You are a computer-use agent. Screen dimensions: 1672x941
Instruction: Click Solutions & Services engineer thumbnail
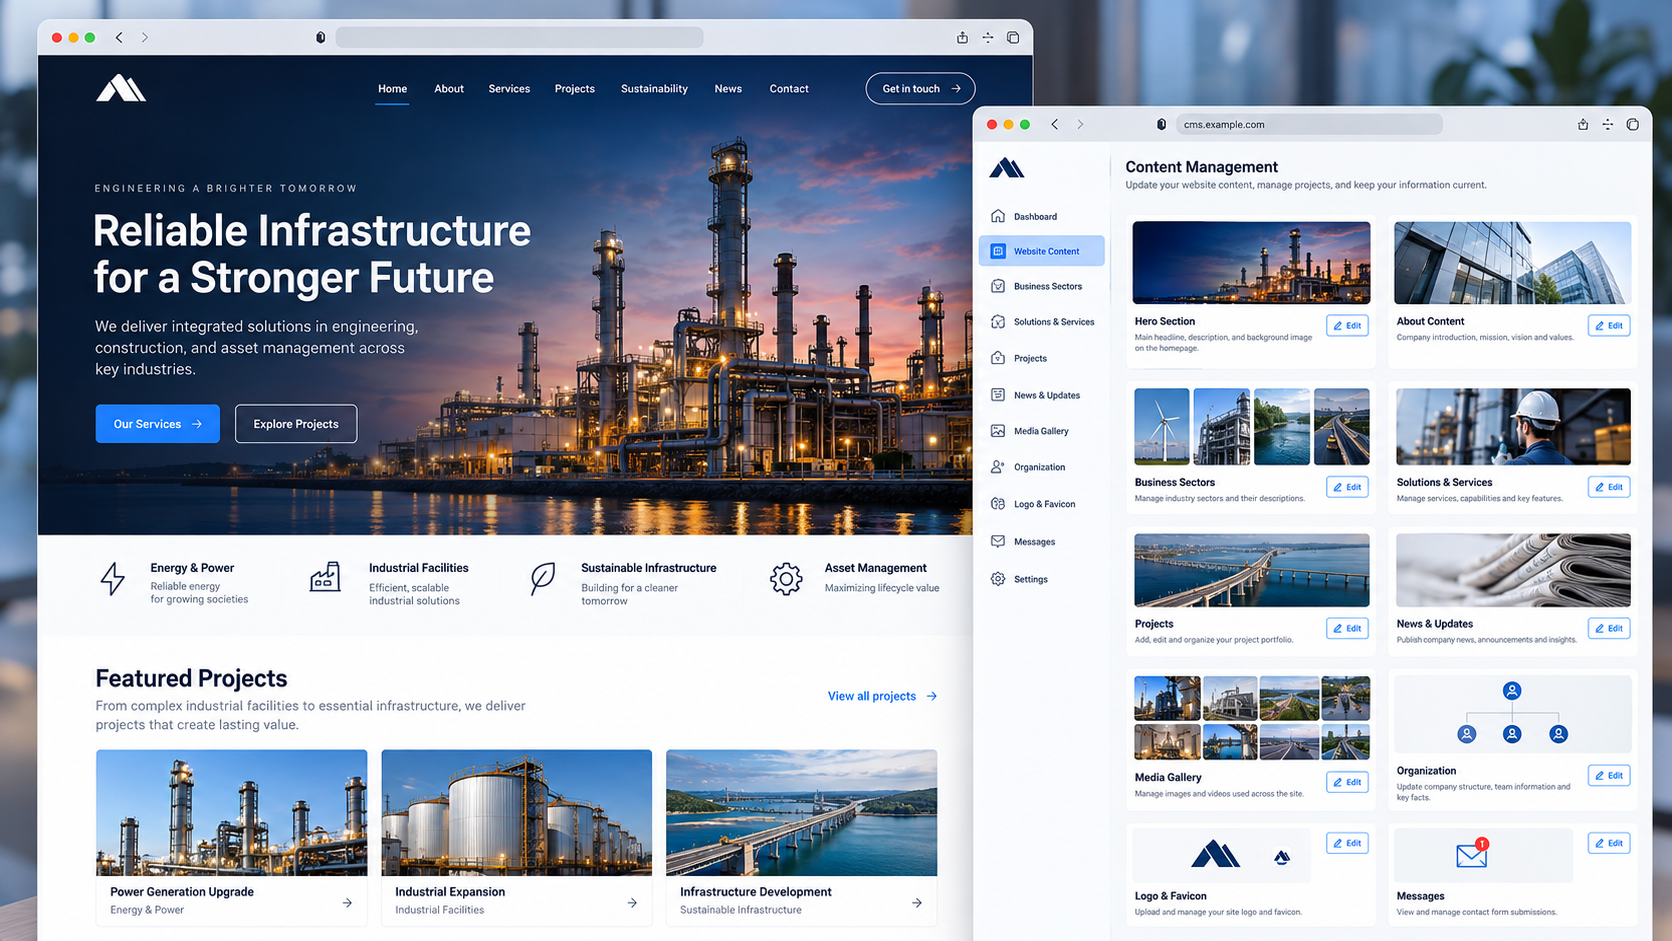pos(1513,427)
